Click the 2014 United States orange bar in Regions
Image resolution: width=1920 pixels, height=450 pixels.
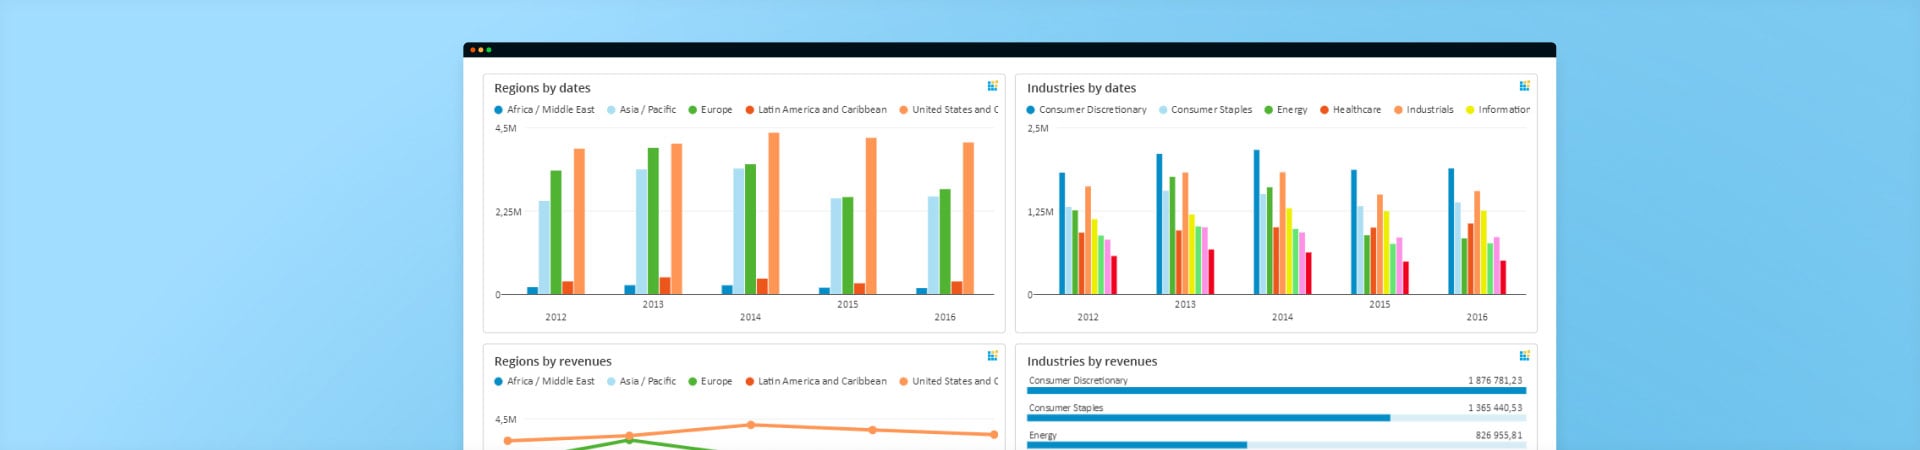(773, 213)
